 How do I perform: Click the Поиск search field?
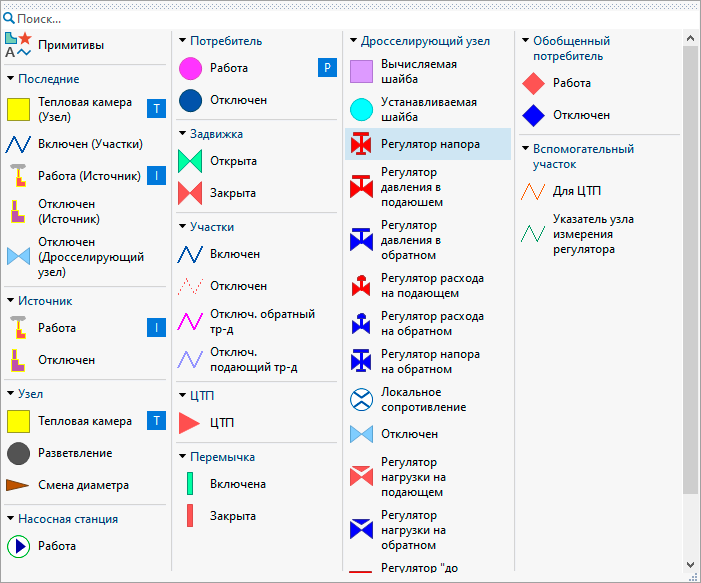coord(350,18)
